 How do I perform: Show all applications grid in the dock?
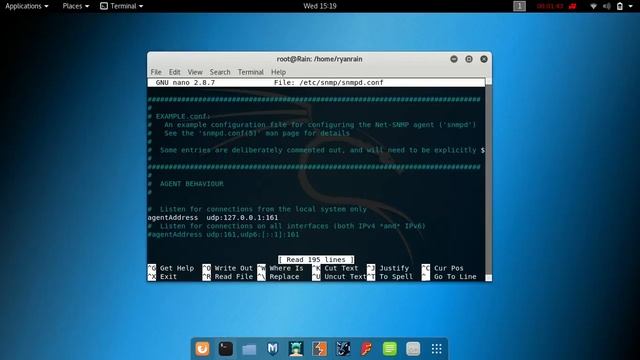pyautogui.click(x=436, y=349)
